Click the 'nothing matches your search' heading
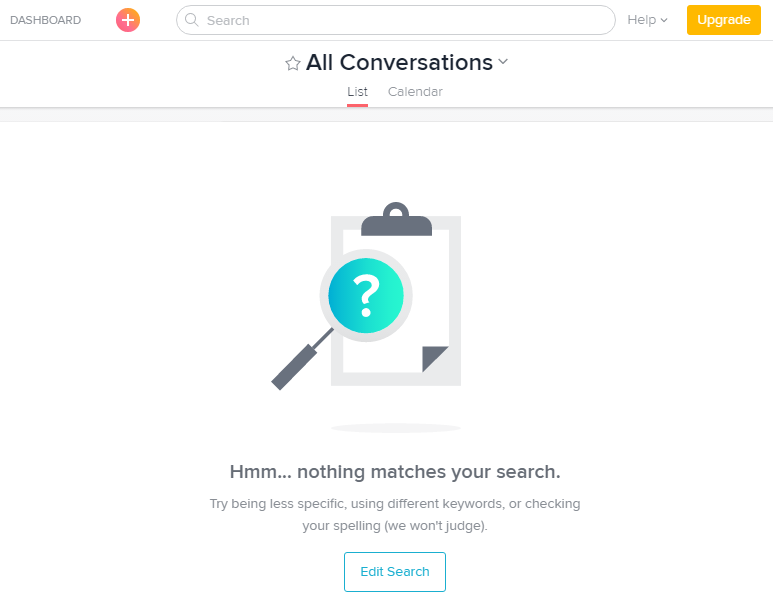This screenshot has height=606, width=773. pyautogui.click(x=395, y=472)
